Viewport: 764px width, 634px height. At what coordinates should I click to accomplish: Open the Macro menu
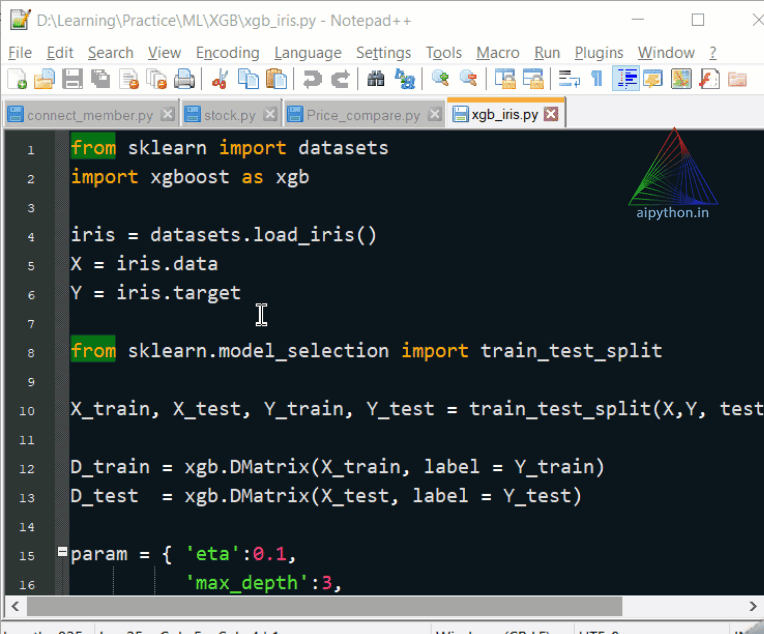(498, 53)
